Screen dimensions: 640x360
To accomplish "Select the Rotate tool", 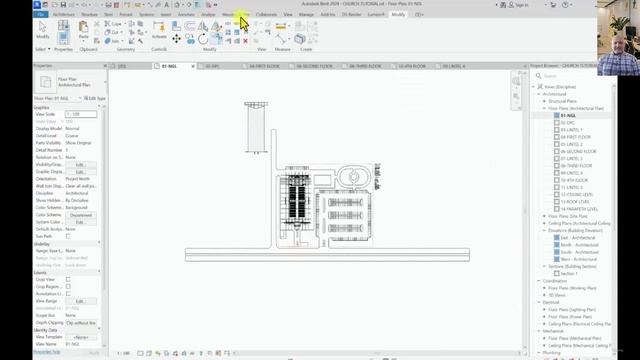I will click(203, 39).
